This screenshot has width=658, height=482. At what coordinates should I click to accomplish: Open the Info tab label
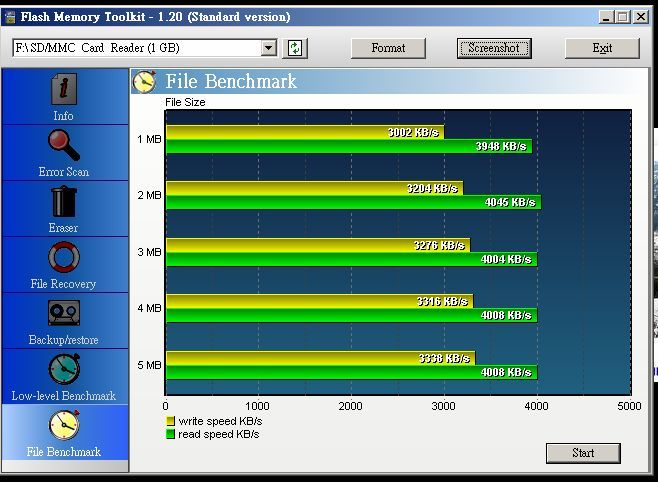63,116
